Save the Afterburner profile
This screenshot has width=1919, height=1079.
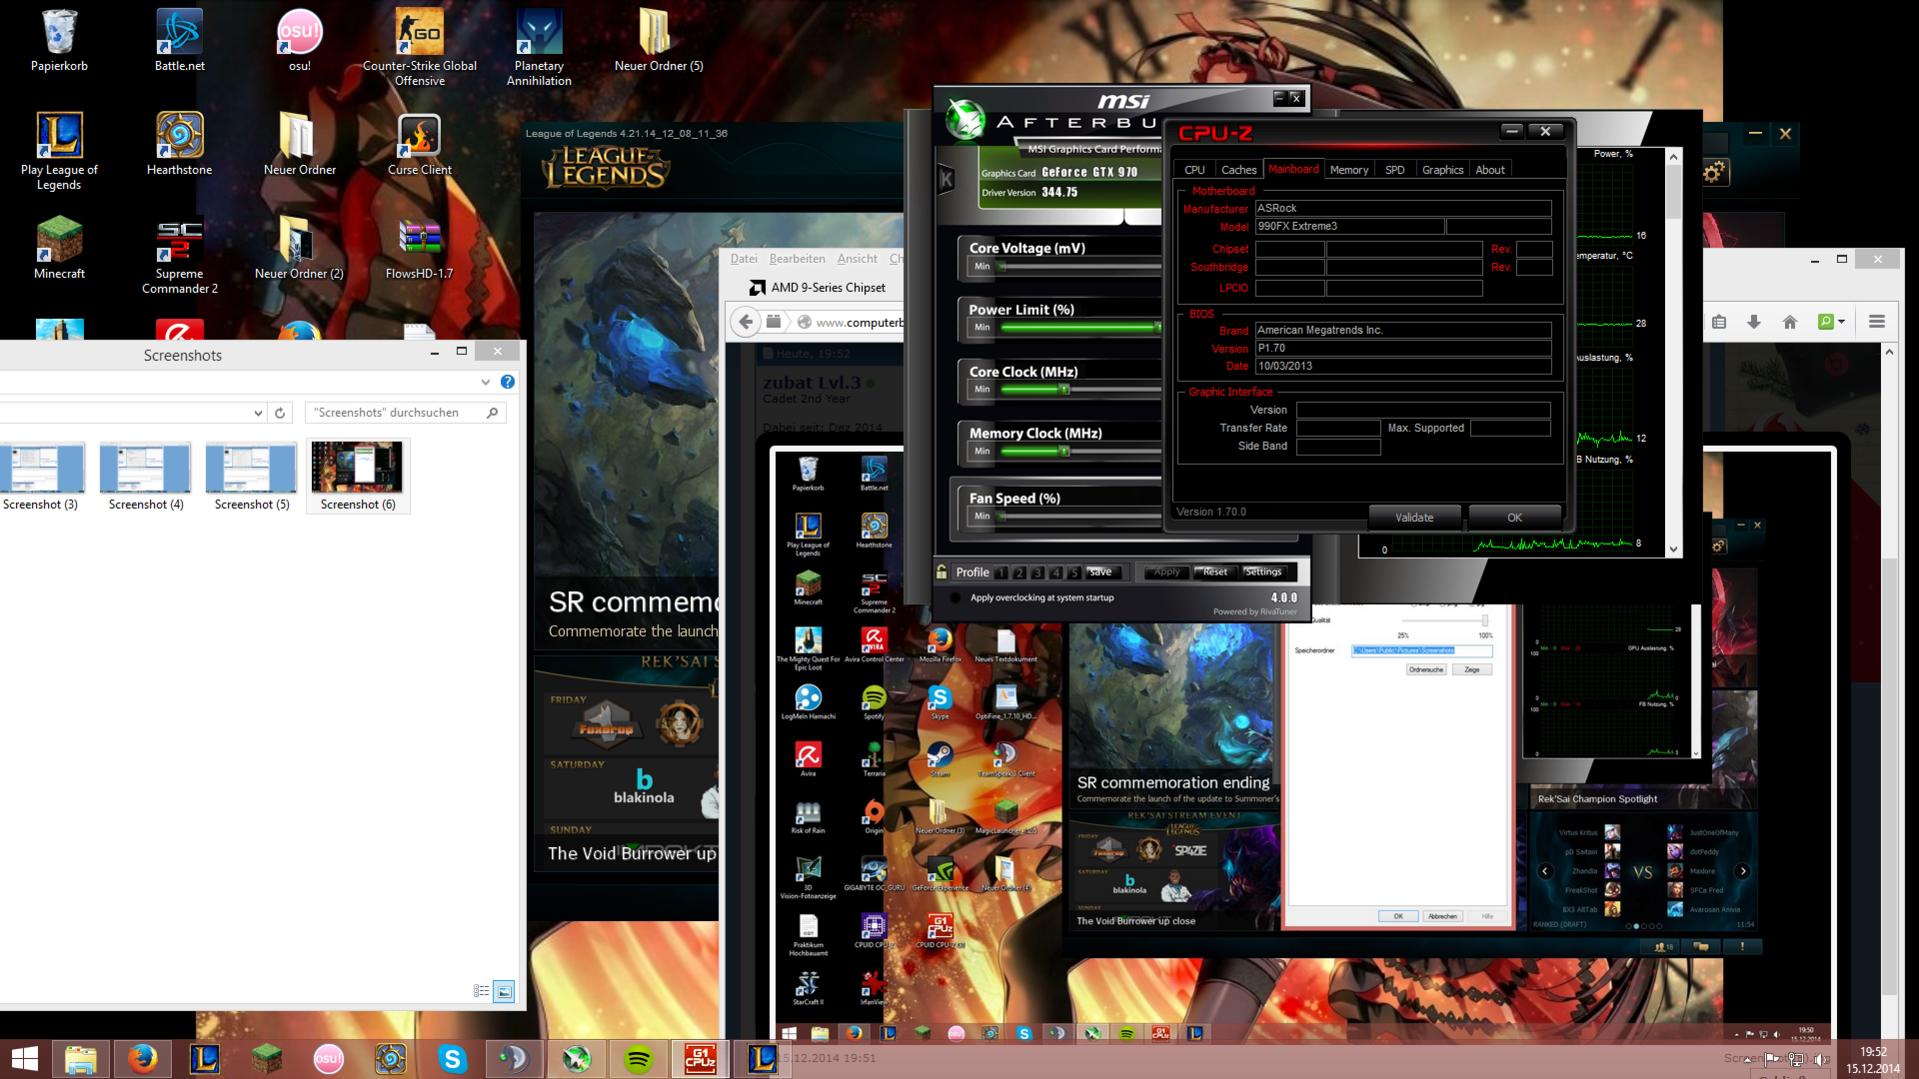click(1101, 572)
